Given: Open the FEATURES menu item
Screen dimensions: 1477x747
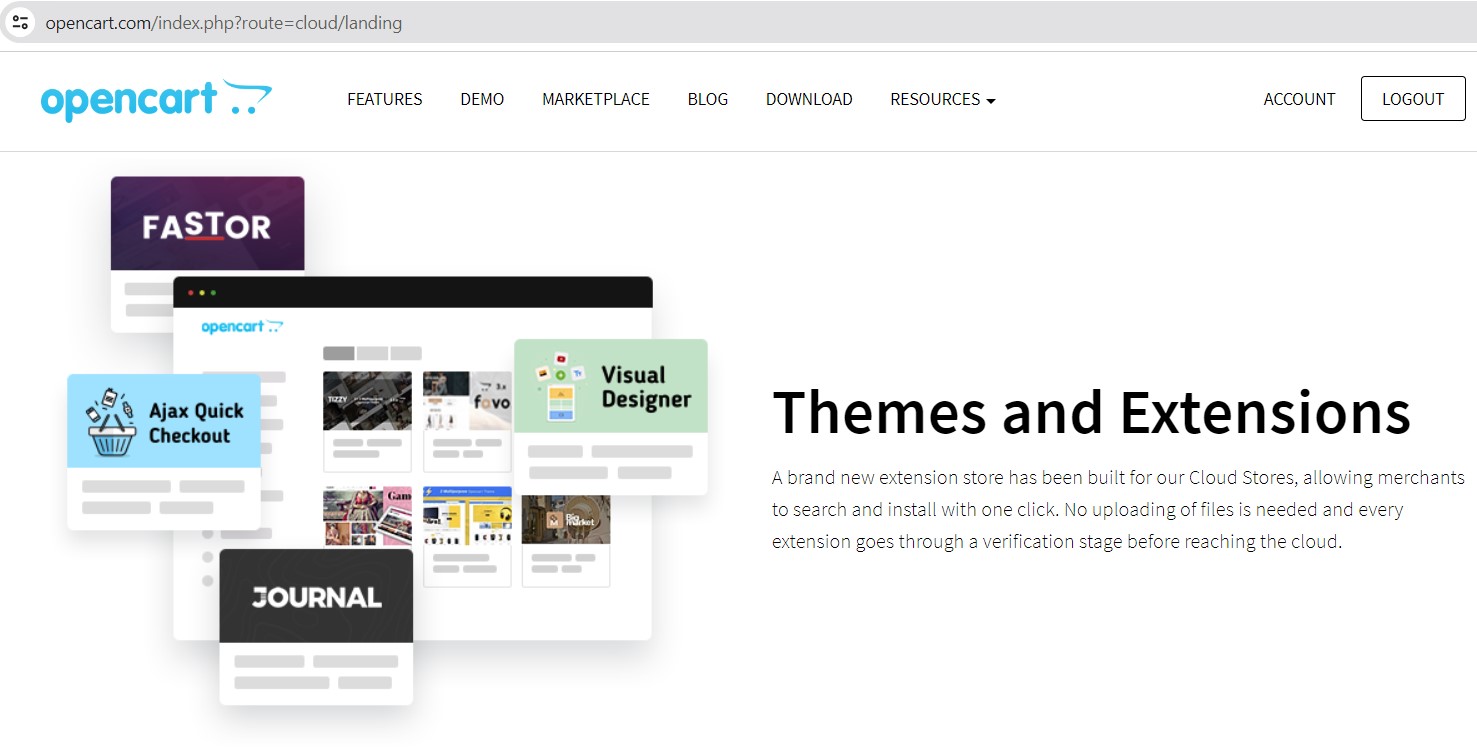Looking at the screenshot, I should [x=385, y=99].
